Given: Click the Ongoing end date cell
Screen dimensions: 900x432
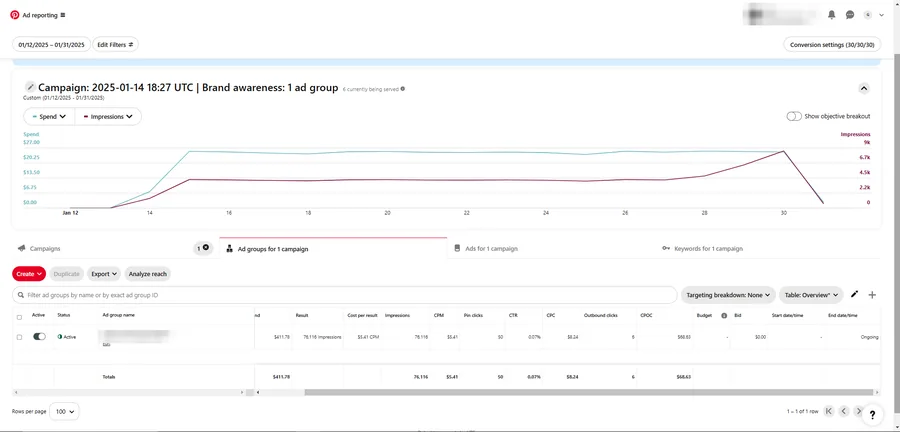Looking at the screenshot, I should coord(869,337).
